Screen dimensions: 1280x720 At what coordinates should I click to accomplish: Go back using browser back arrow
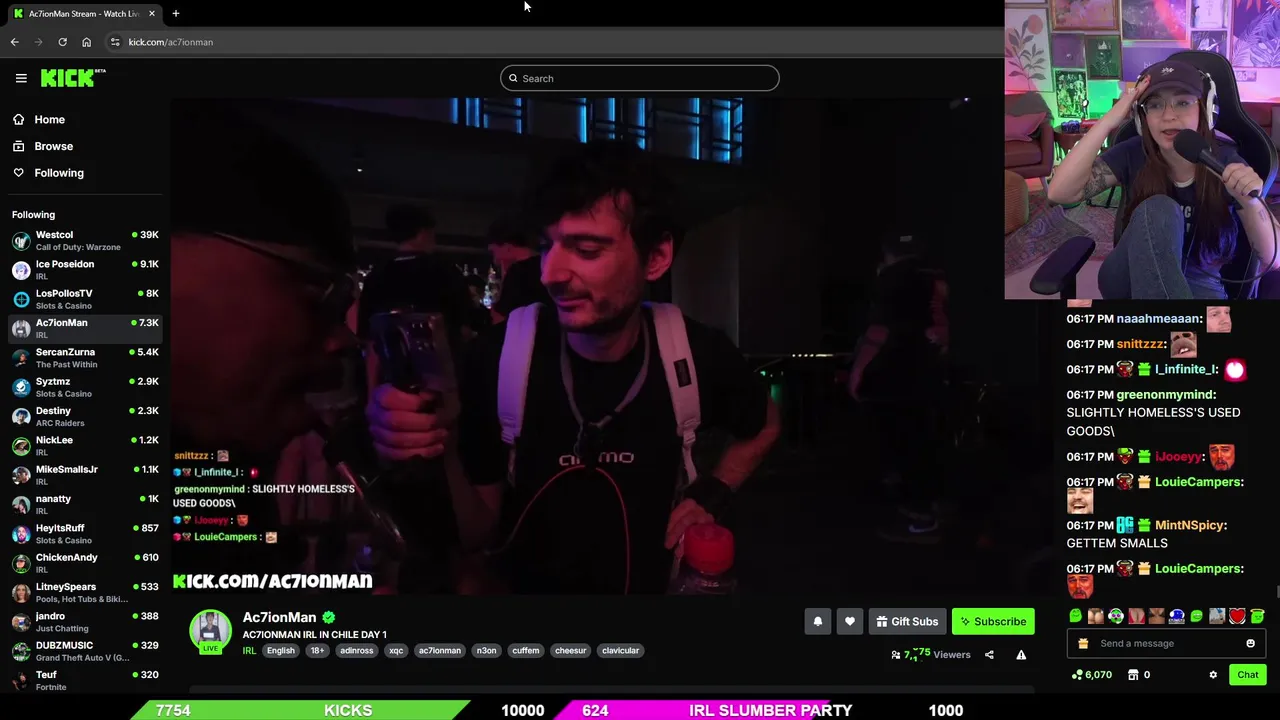14,42
